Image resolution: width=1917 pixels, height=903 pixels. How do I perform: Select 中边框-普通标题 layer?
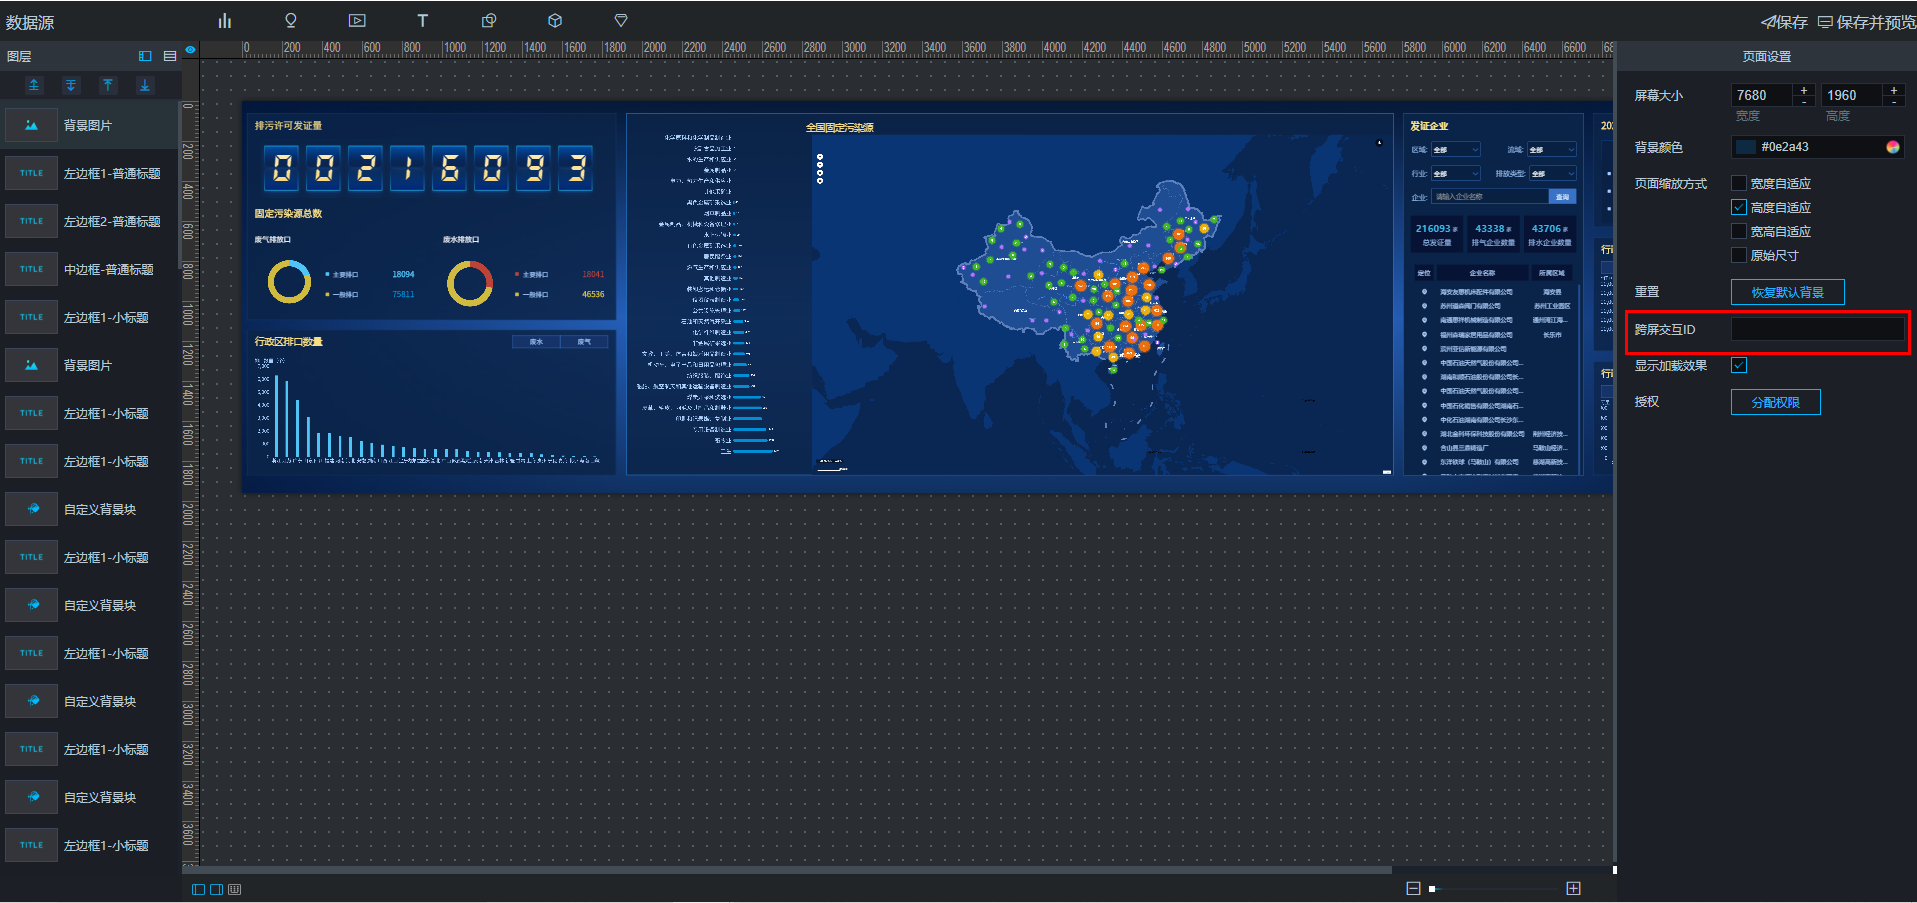[91, 269]
